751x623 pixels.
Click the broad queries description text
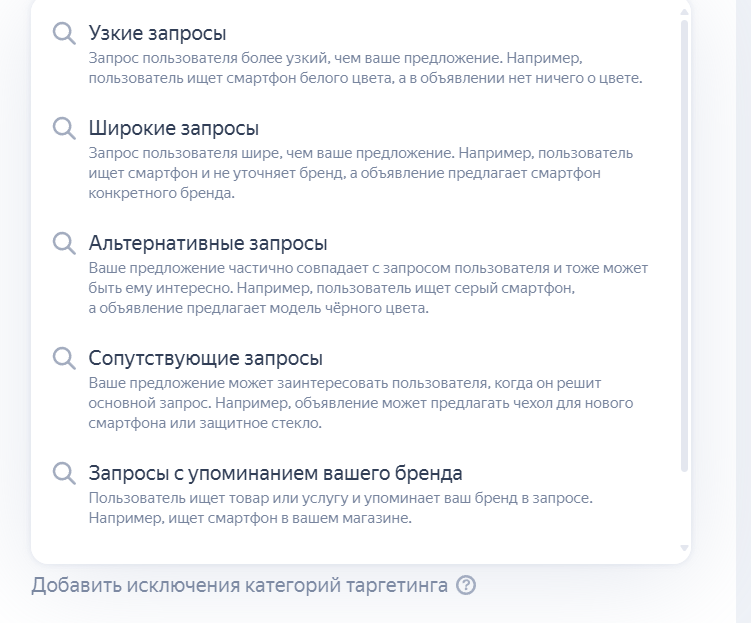[x=361, y=173]
